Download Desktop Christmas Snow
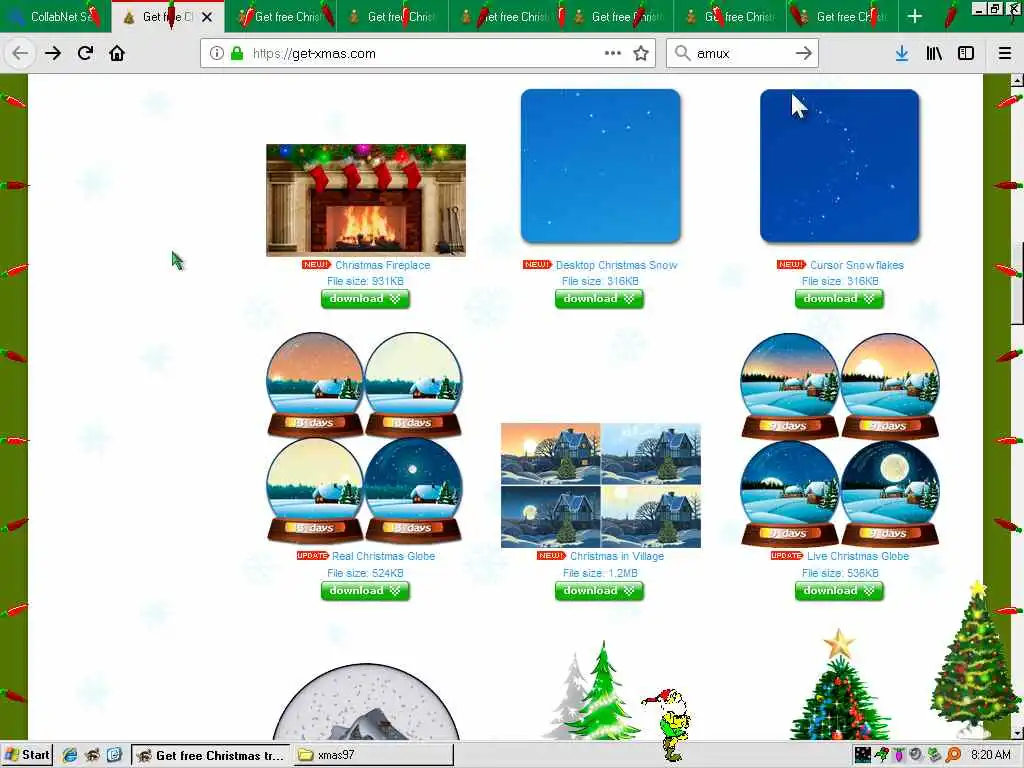 [x=599, y=299]
